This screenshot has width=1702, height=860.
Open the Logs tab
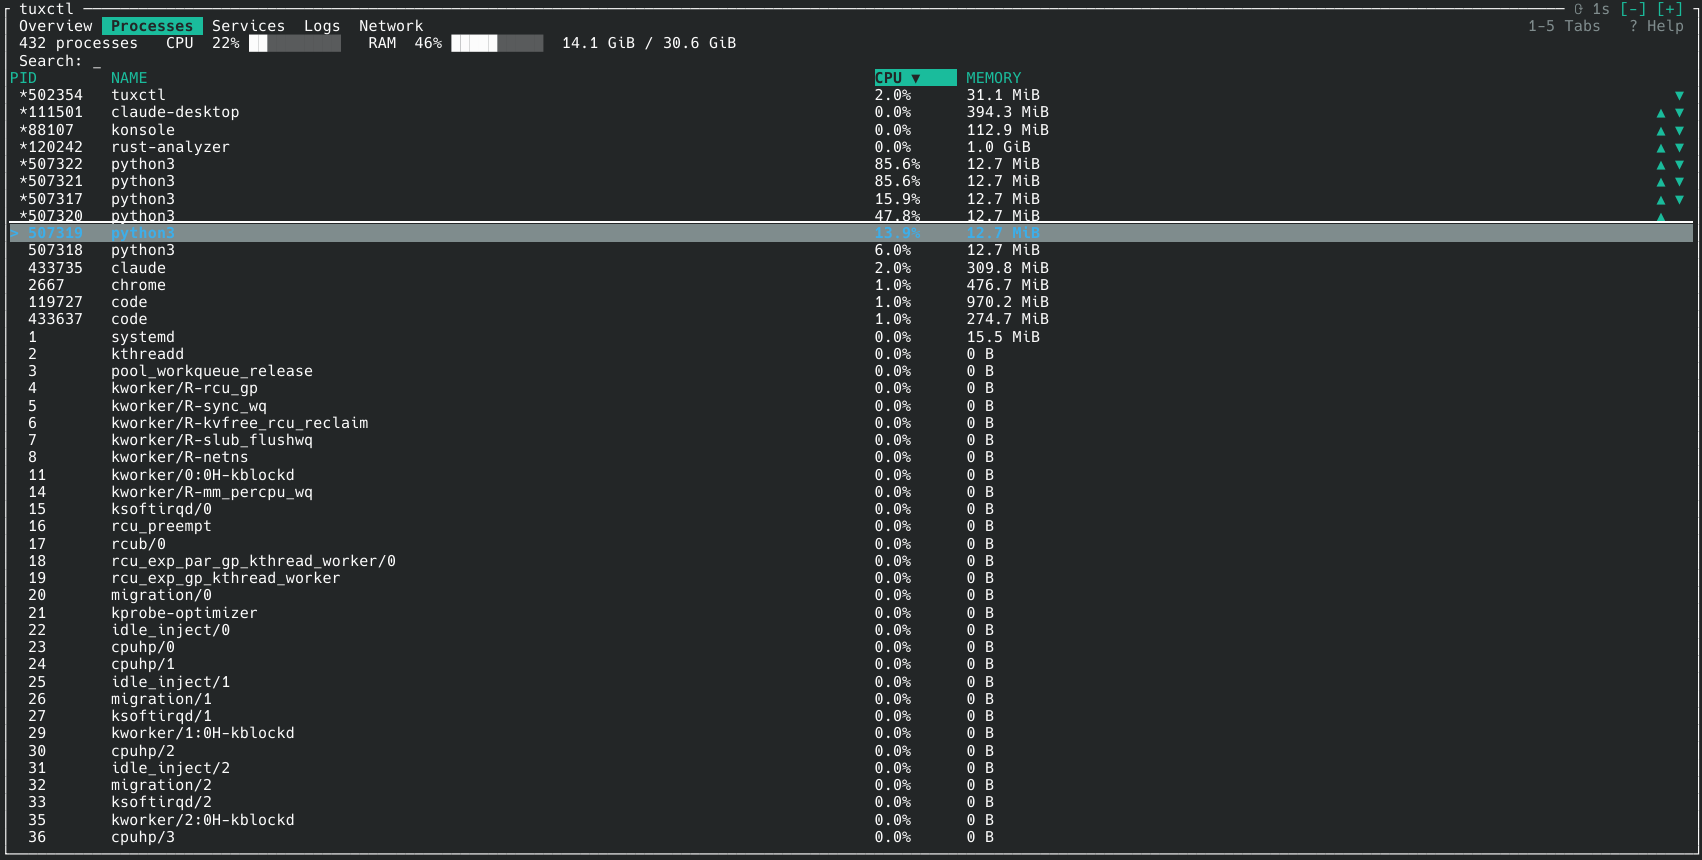tap(322, 26)
